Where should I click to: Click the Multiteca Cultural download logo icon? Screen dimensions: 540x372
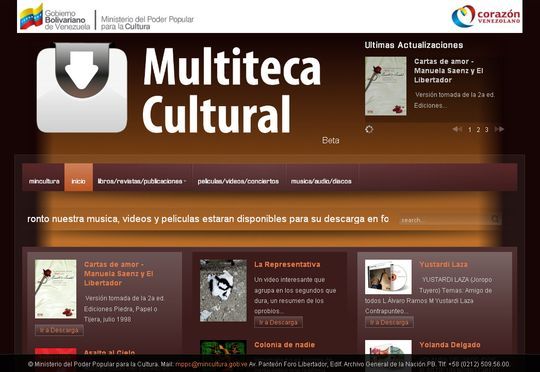click(x=82, y=87)
